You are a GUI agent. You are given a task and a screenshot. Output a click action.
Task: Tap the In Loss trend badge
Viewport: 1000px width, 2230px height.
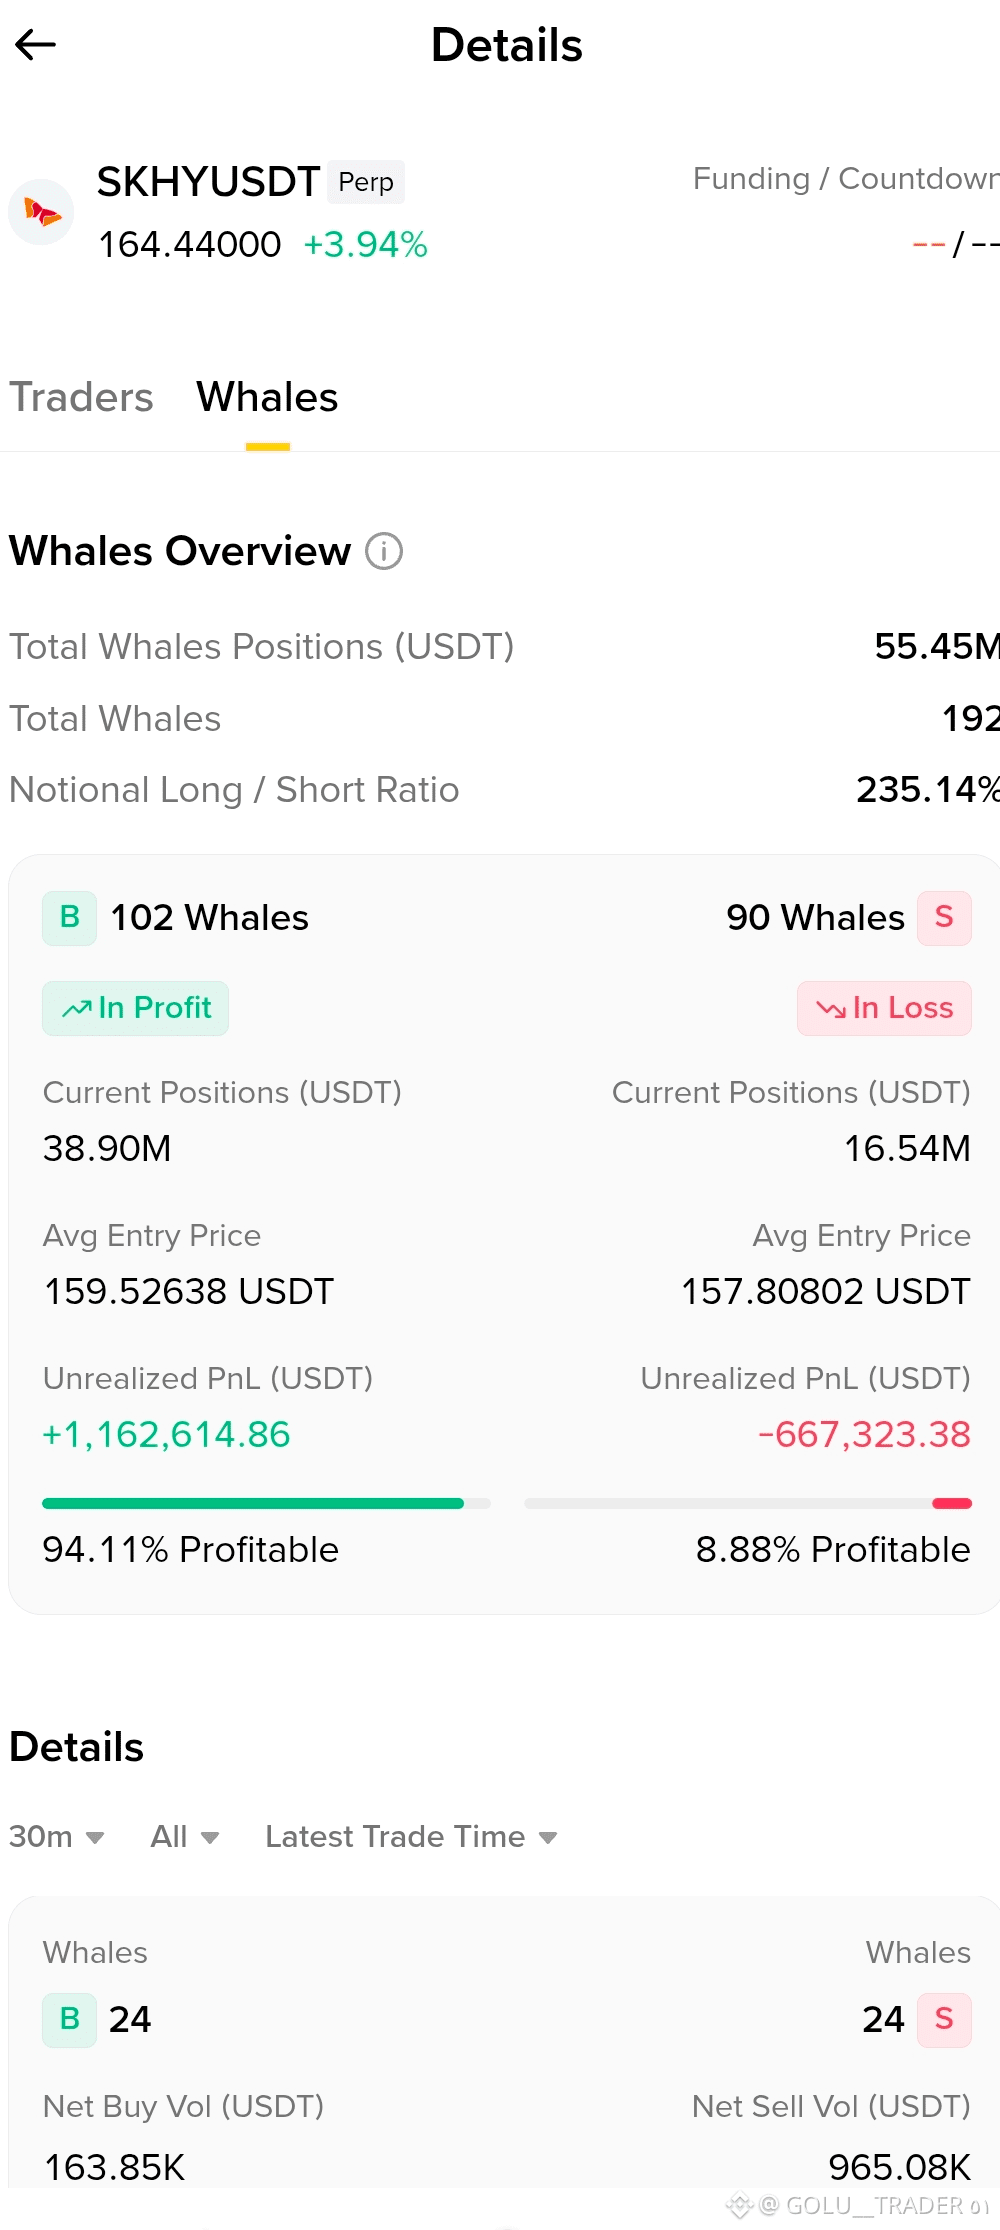coord(884,1008)
